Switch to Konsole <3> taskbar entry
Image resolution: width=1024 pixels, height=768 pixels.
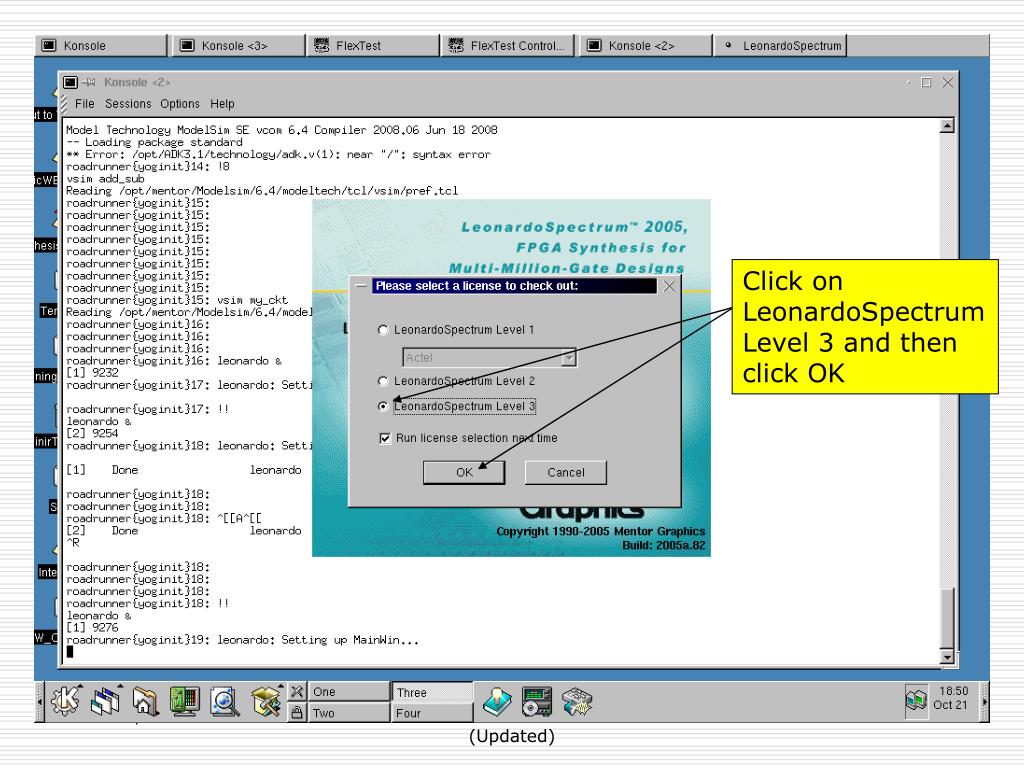239,46
